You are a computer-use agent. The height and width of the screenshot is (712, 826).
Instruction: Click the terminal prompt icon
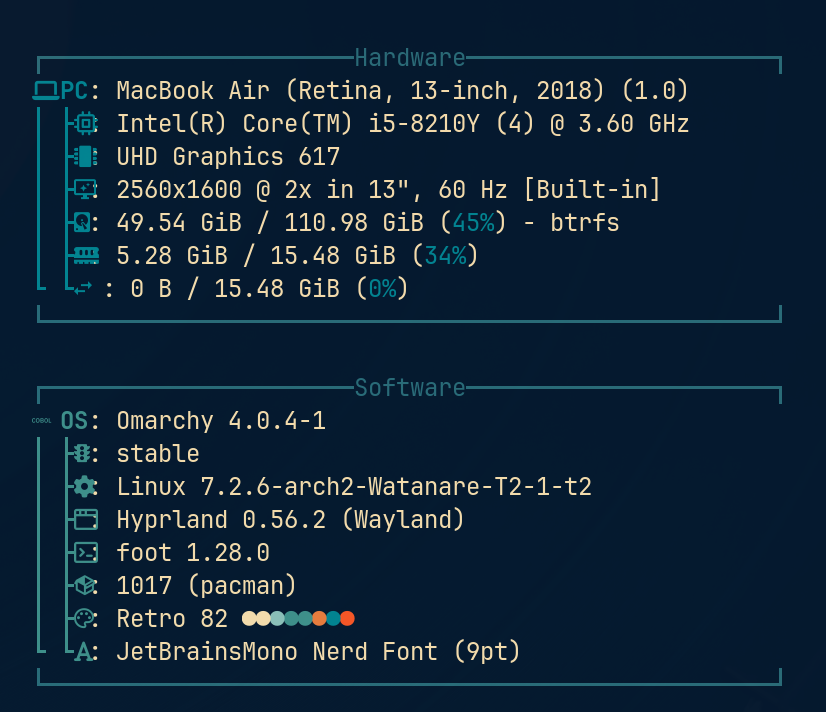[x=85, y=552]
